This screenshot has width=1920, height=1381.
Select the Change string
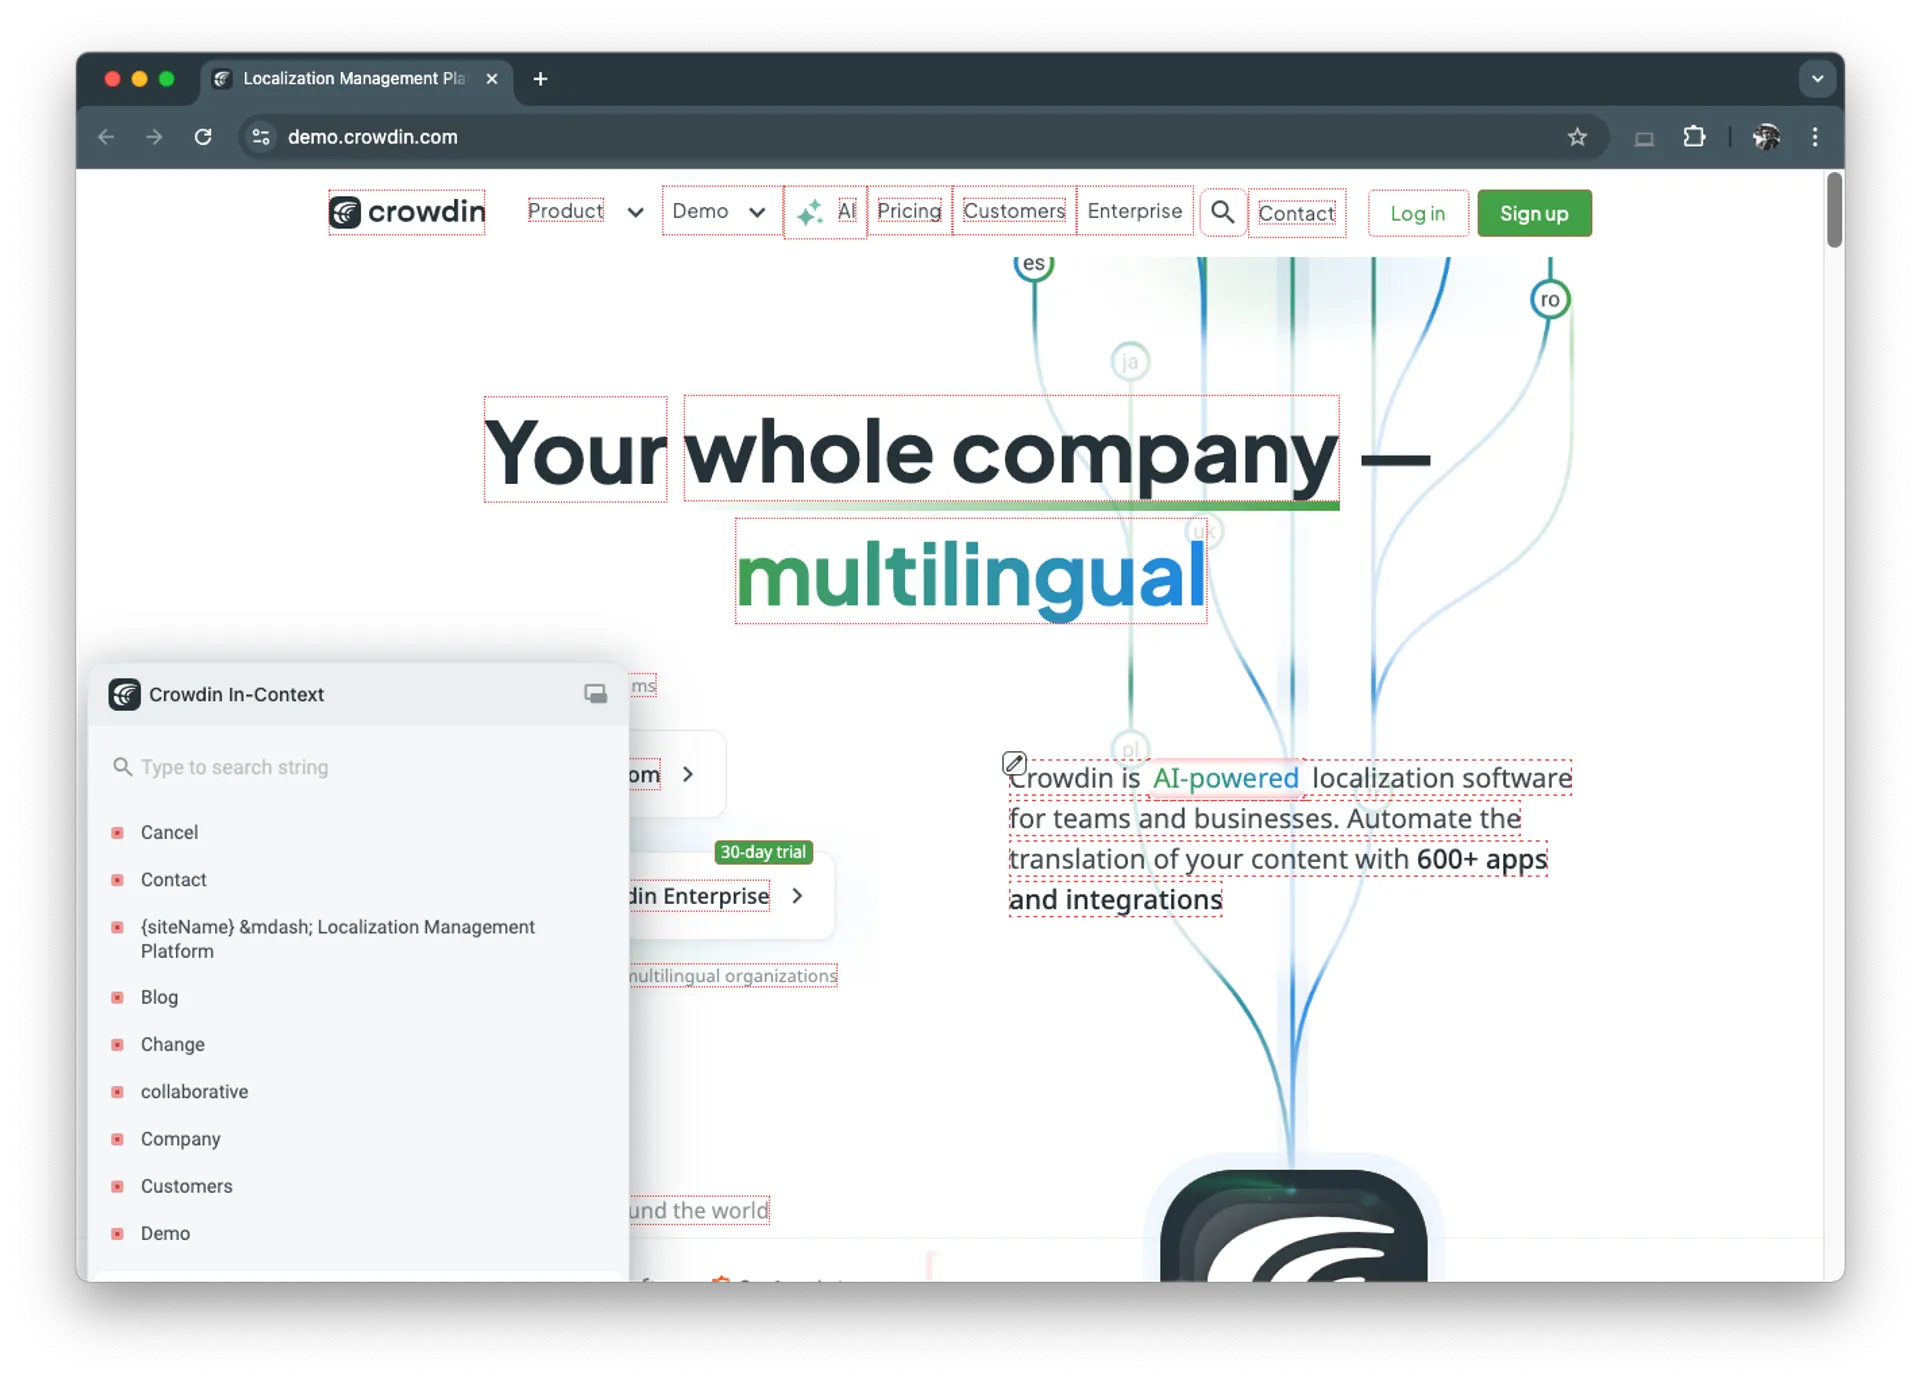click(x=172, y=1044)
